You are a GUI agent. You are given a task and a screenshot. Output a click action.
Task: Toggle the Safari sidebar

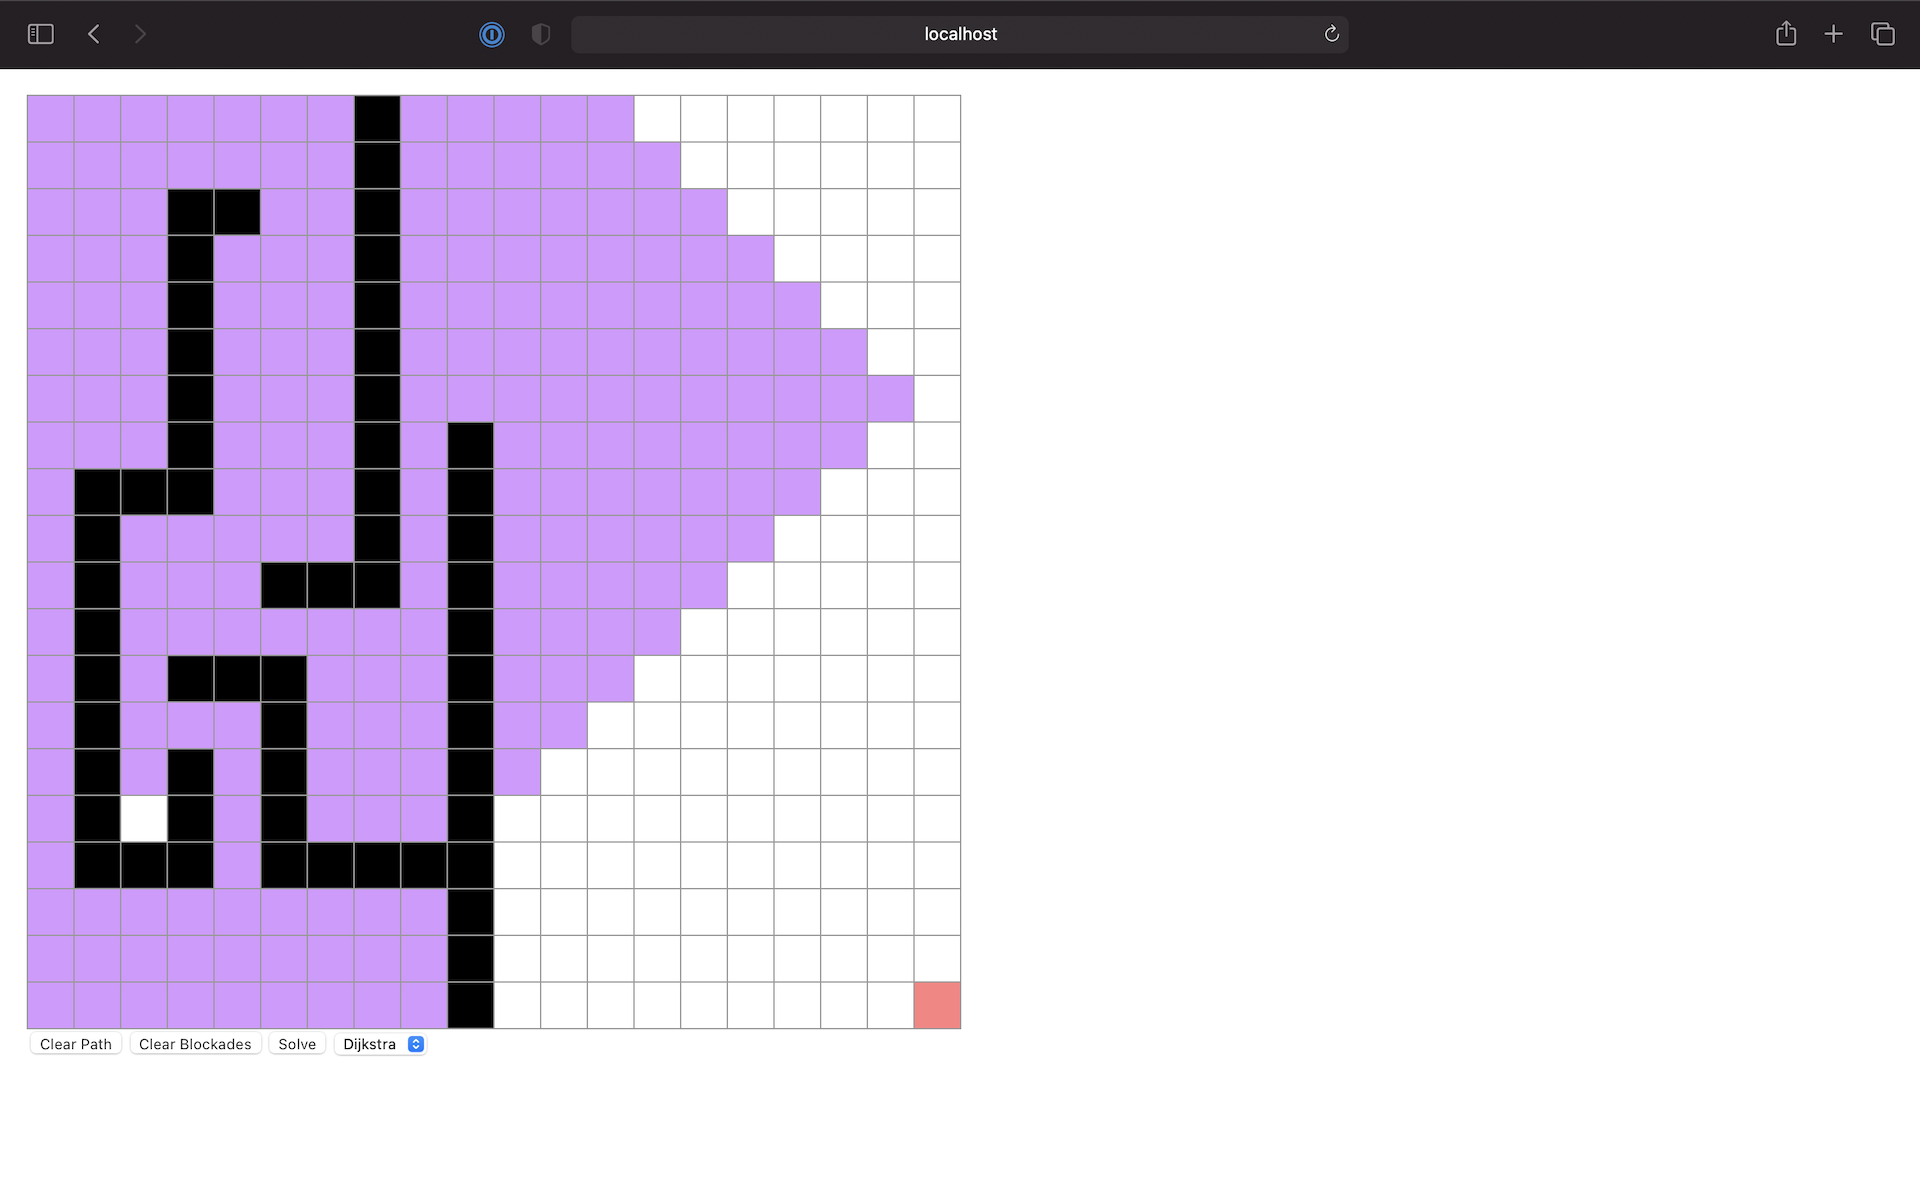40,33
